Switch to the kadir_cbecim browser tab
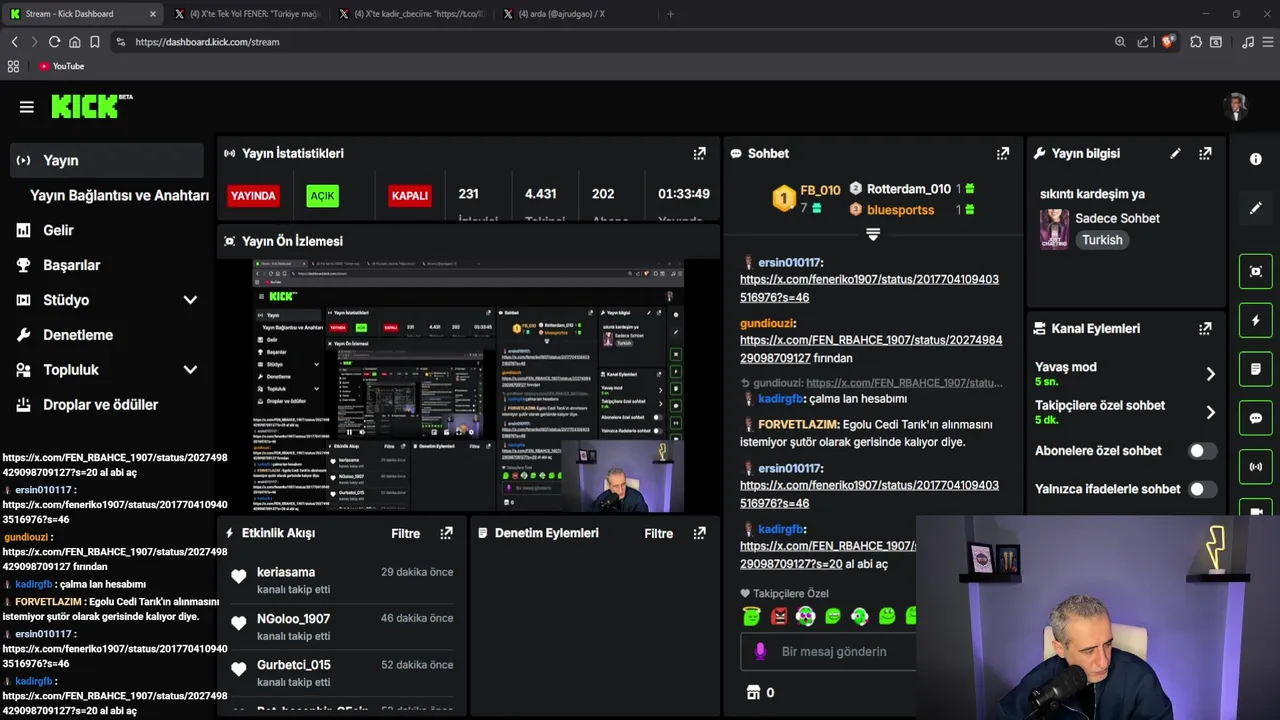This screenshot has height=720, width=1280. point(411,14)
